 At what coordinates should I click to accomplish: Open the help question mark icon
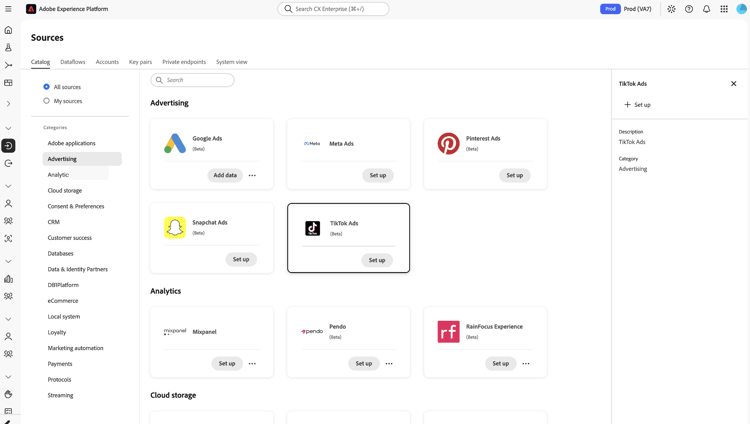(x=689, y=9)
